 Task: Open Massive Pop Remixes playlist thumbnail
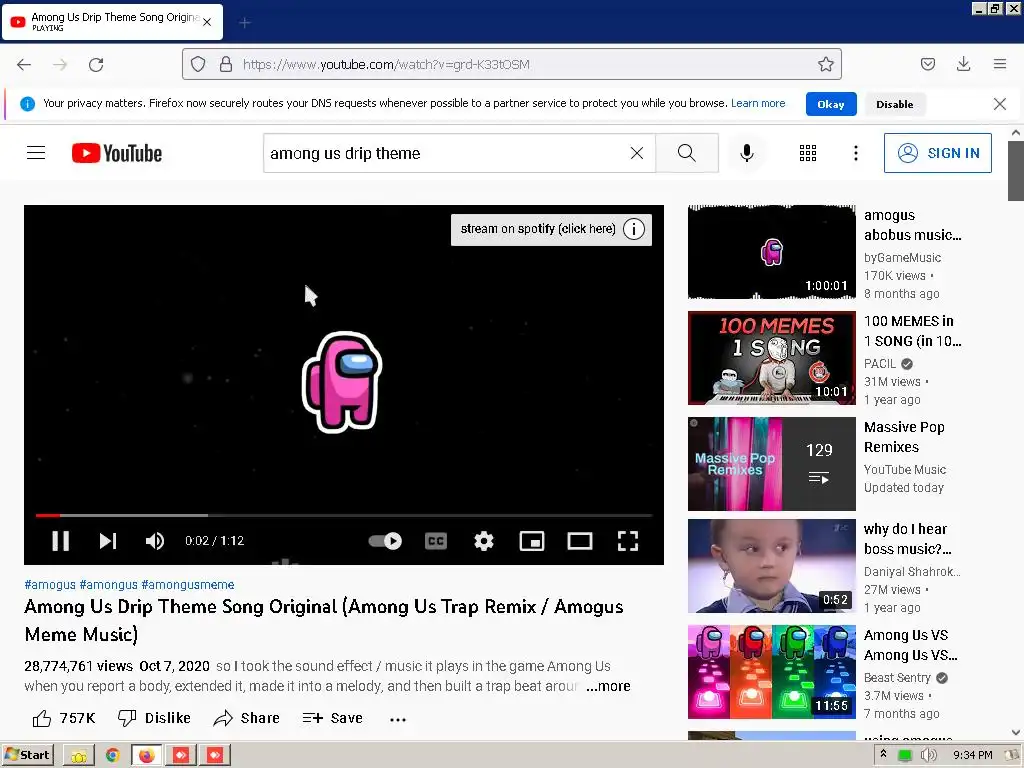(x=771, y=464)
